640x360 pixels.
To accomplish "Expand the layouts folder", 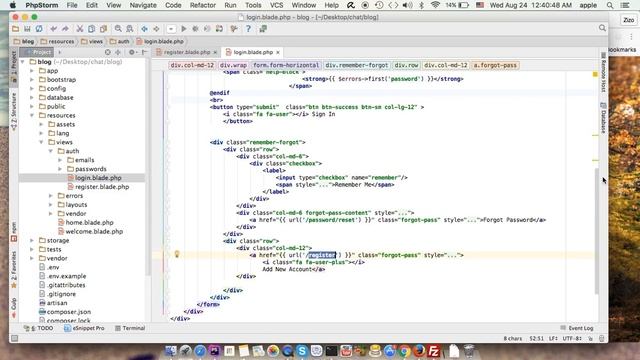I will click(51, 204).
